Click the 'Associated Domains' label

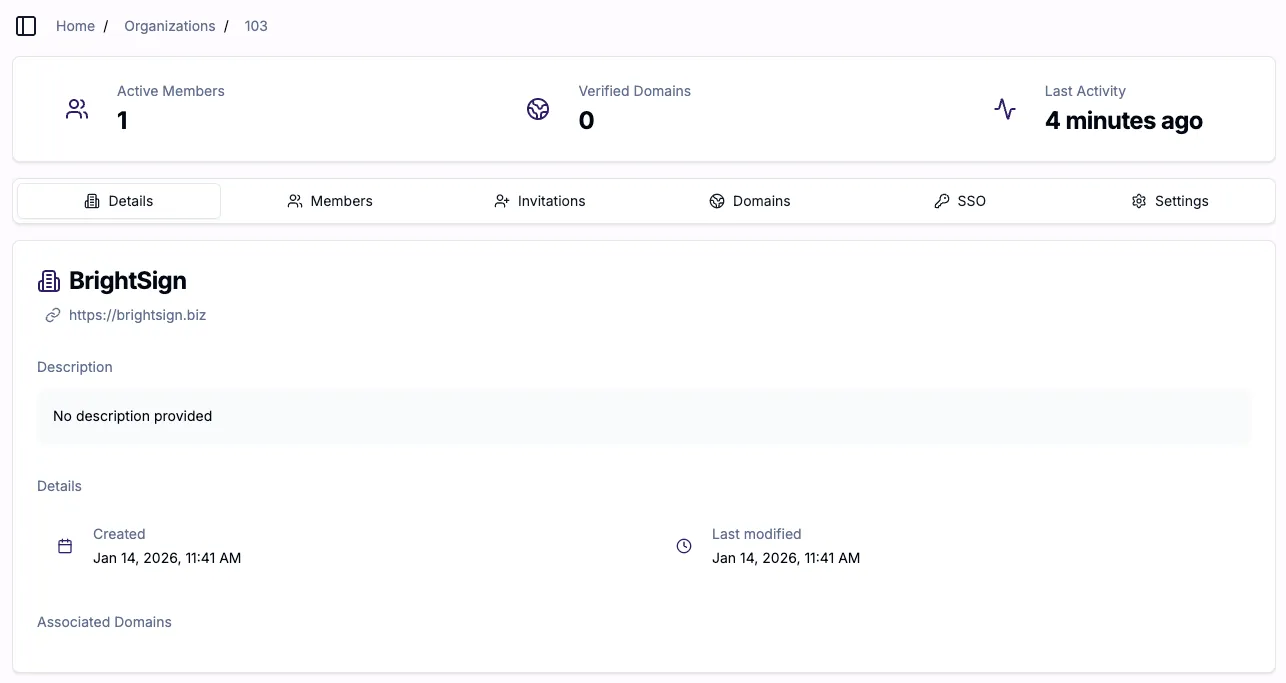coord(104,622)
